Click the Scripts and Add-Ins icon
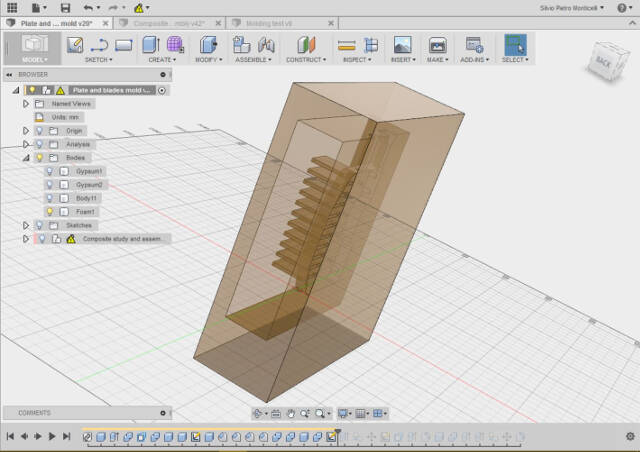 point(474,45)
